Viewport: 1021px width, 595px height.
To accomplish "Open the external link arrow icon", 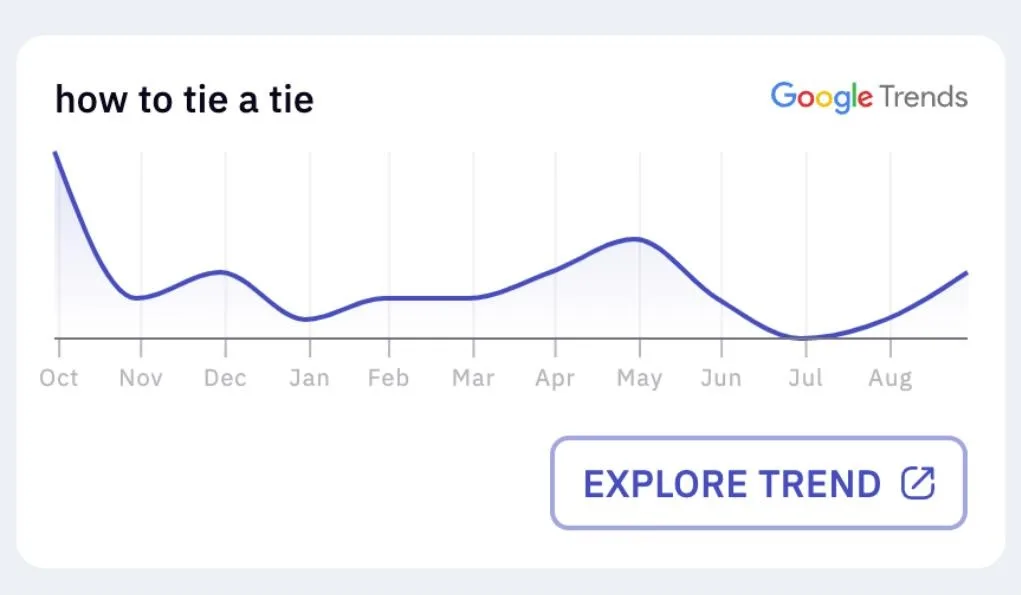I will pos(918,483).
